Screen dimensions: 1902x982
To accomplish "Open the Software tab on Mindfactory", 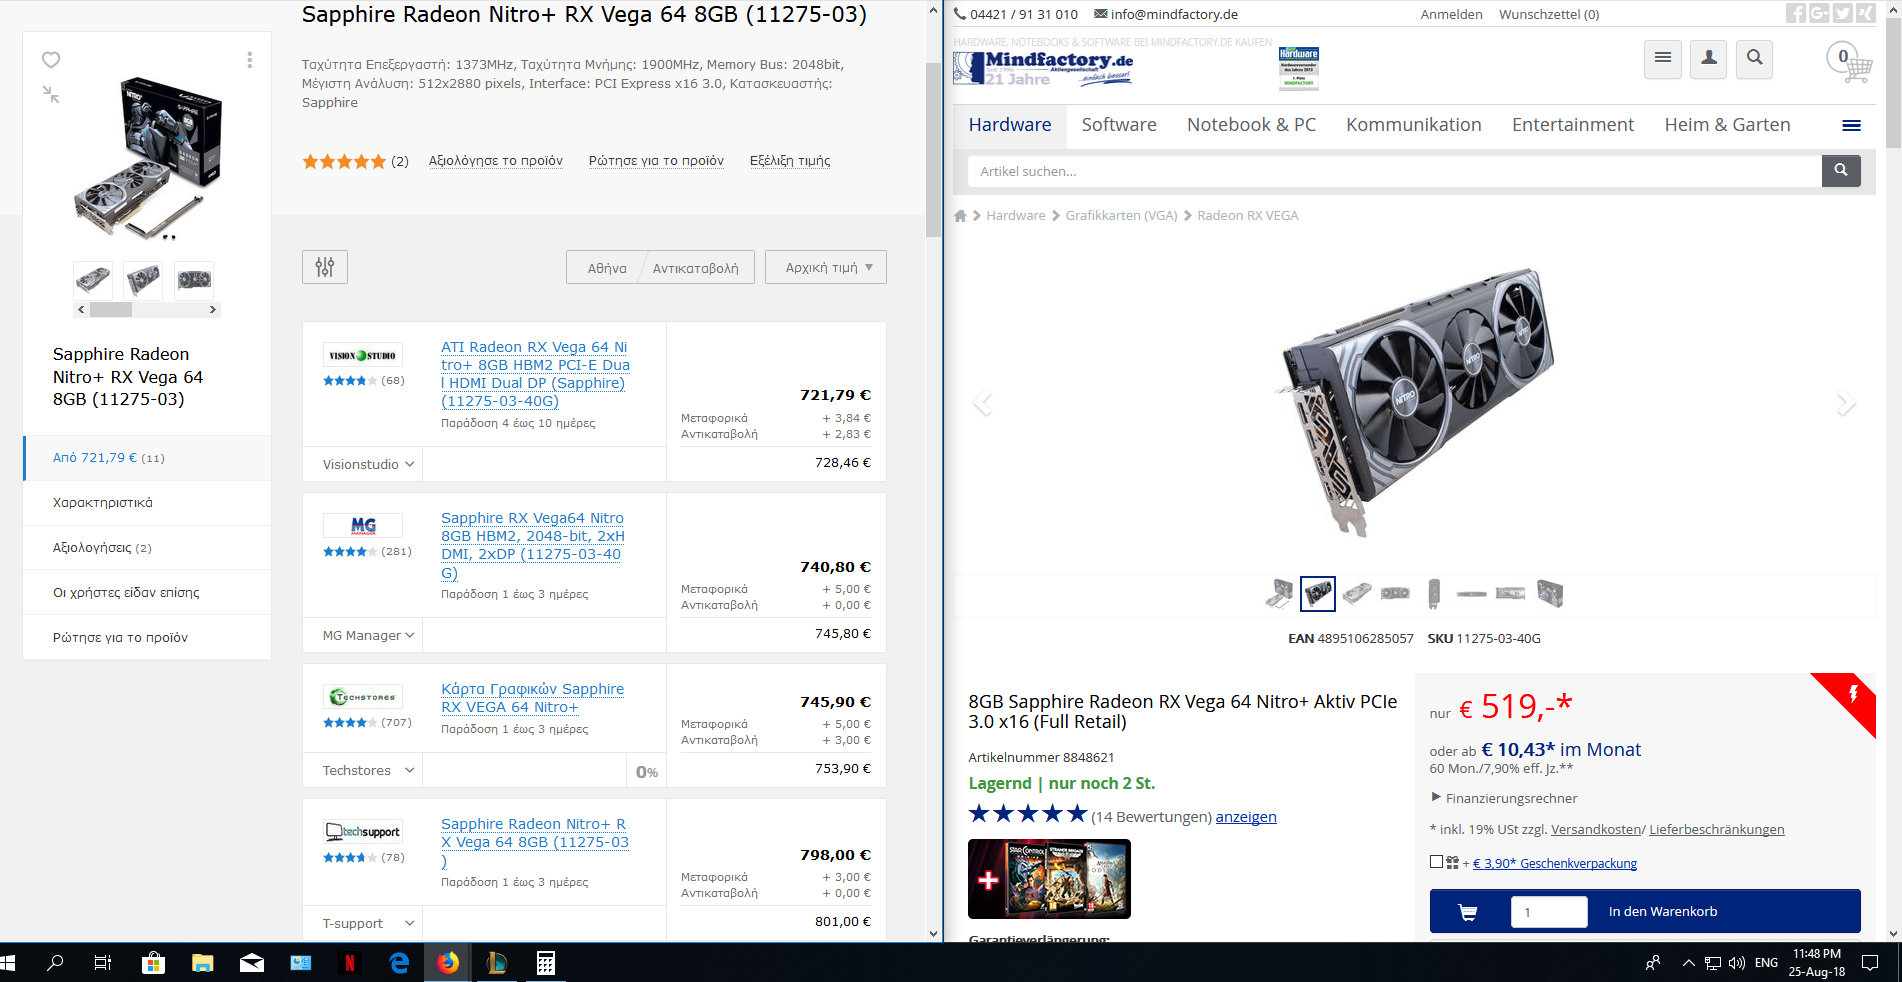I will tap(1119, 125).
